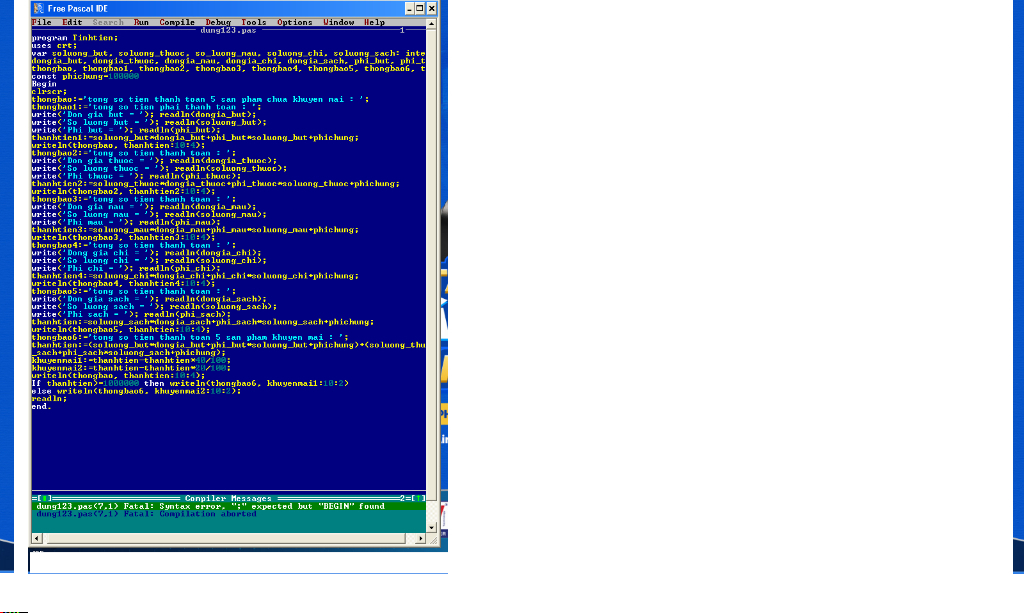Open the Compile menu
The height and width of the screenshot is (613, 1024).
[x=177, y=22]
